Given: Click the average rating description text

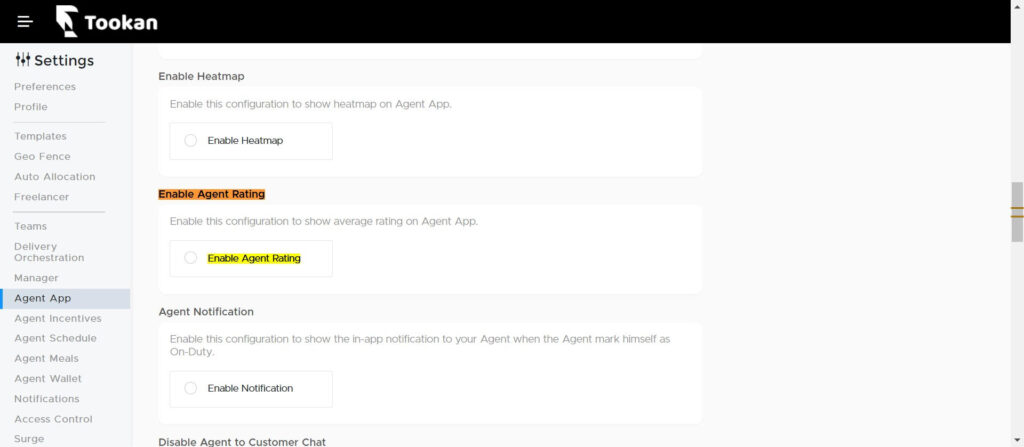Looking at the screenshot, I should (x=324, y=222).
